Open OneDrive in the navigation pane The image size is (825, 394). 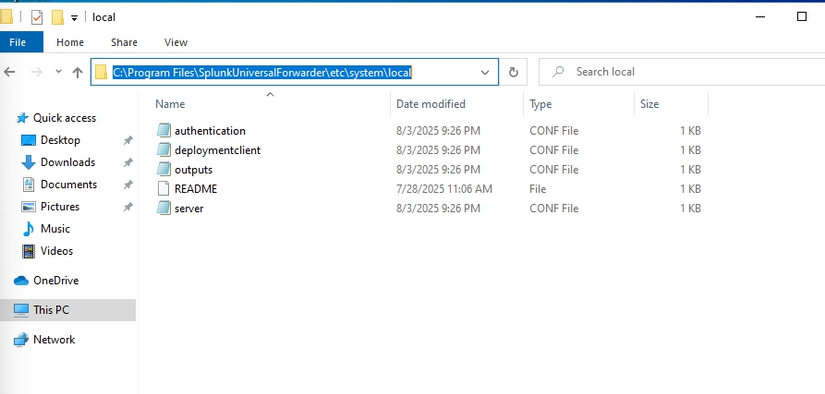(x=56, y=280)
